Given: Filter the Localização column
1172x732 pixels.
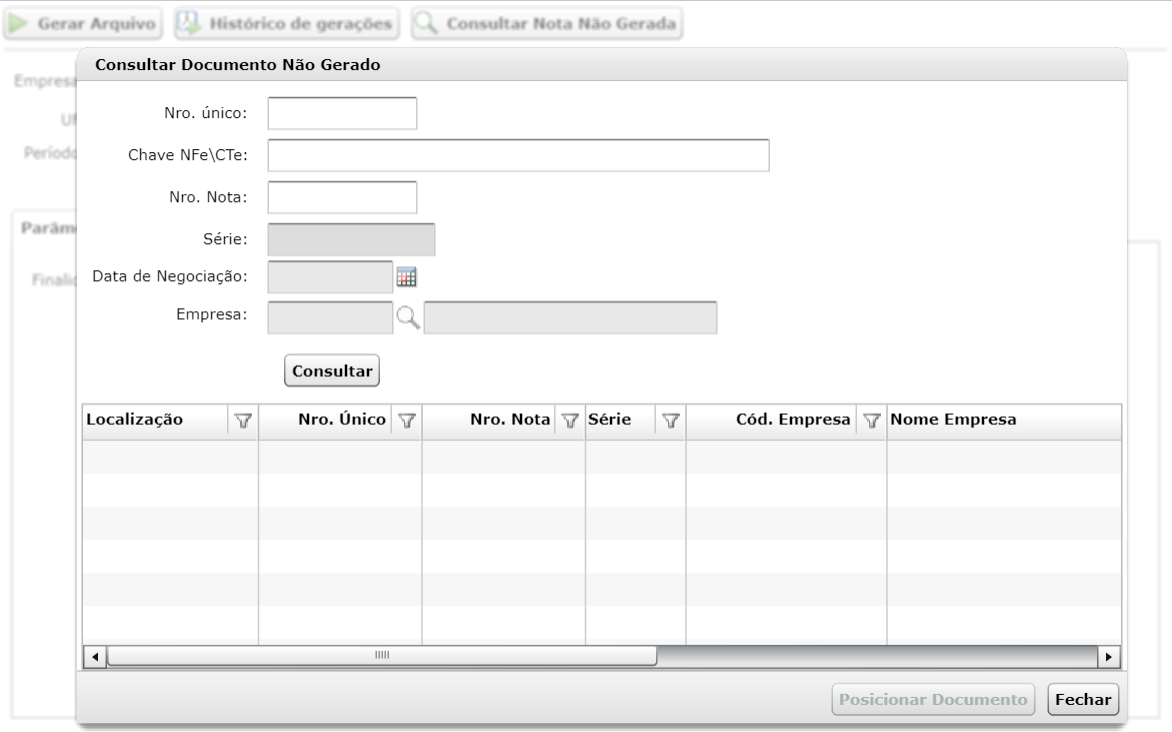Looking at the screenshot, I should 243,421.
